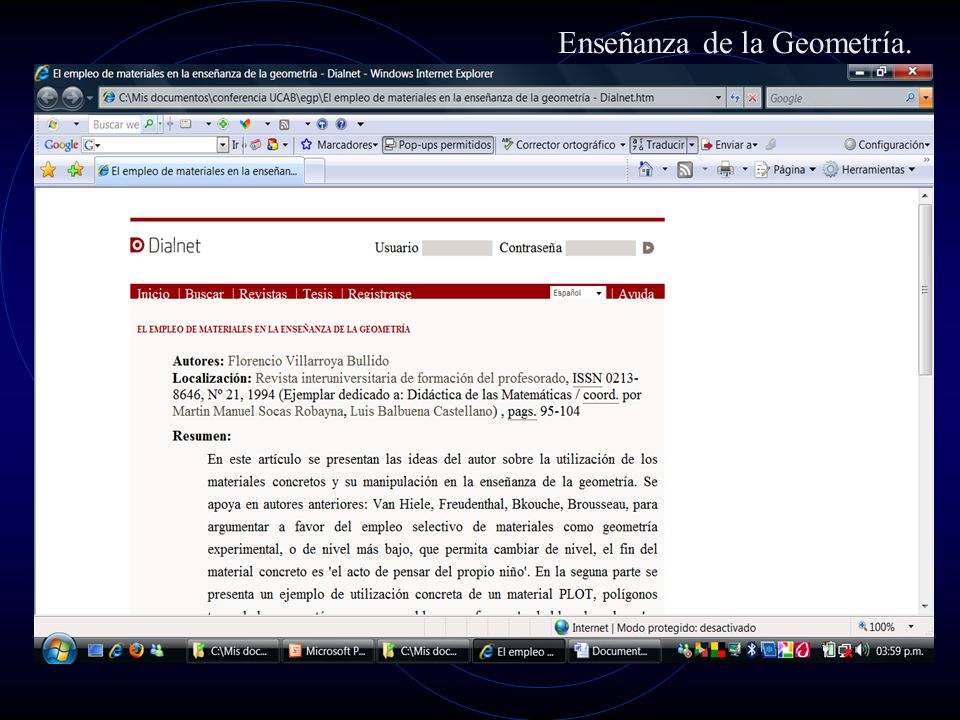
Task: Launch Firefox from Quick Launch
Action: [136, 650]
